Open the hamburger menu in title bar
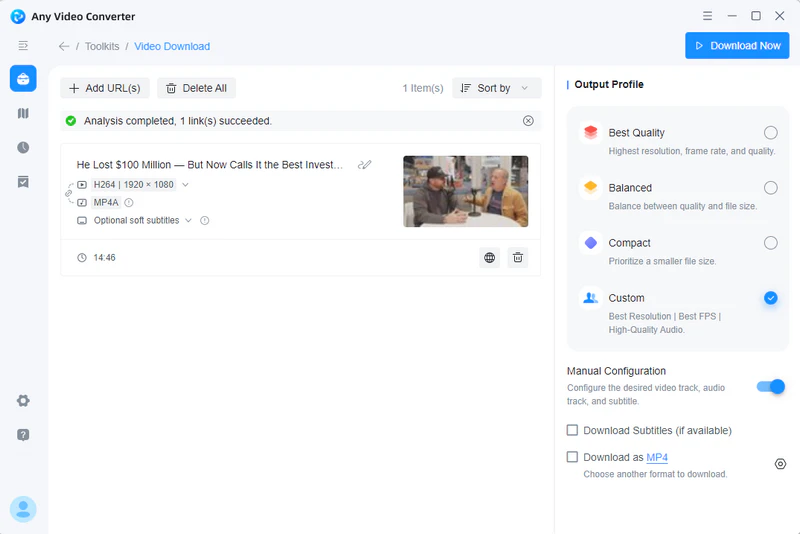 point(708,16)
